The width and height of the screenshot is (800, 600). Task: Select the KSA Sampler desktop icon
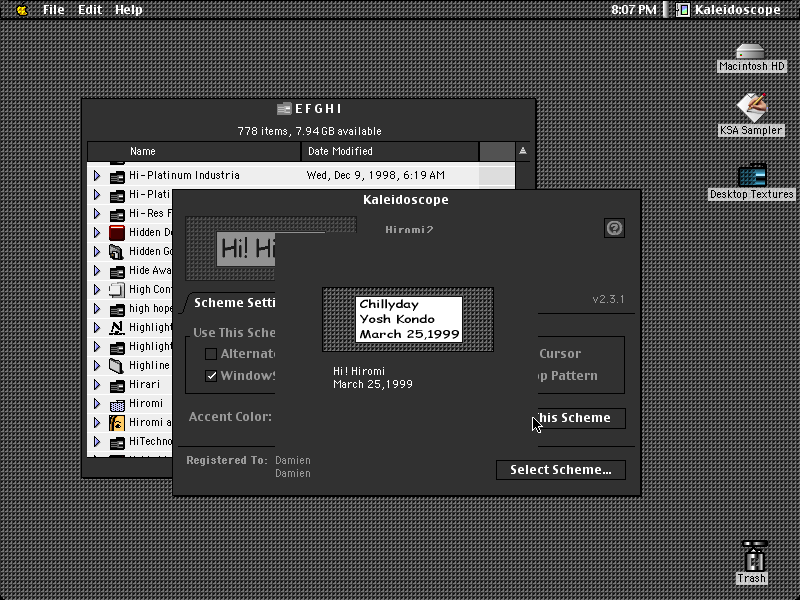(751, 108)
